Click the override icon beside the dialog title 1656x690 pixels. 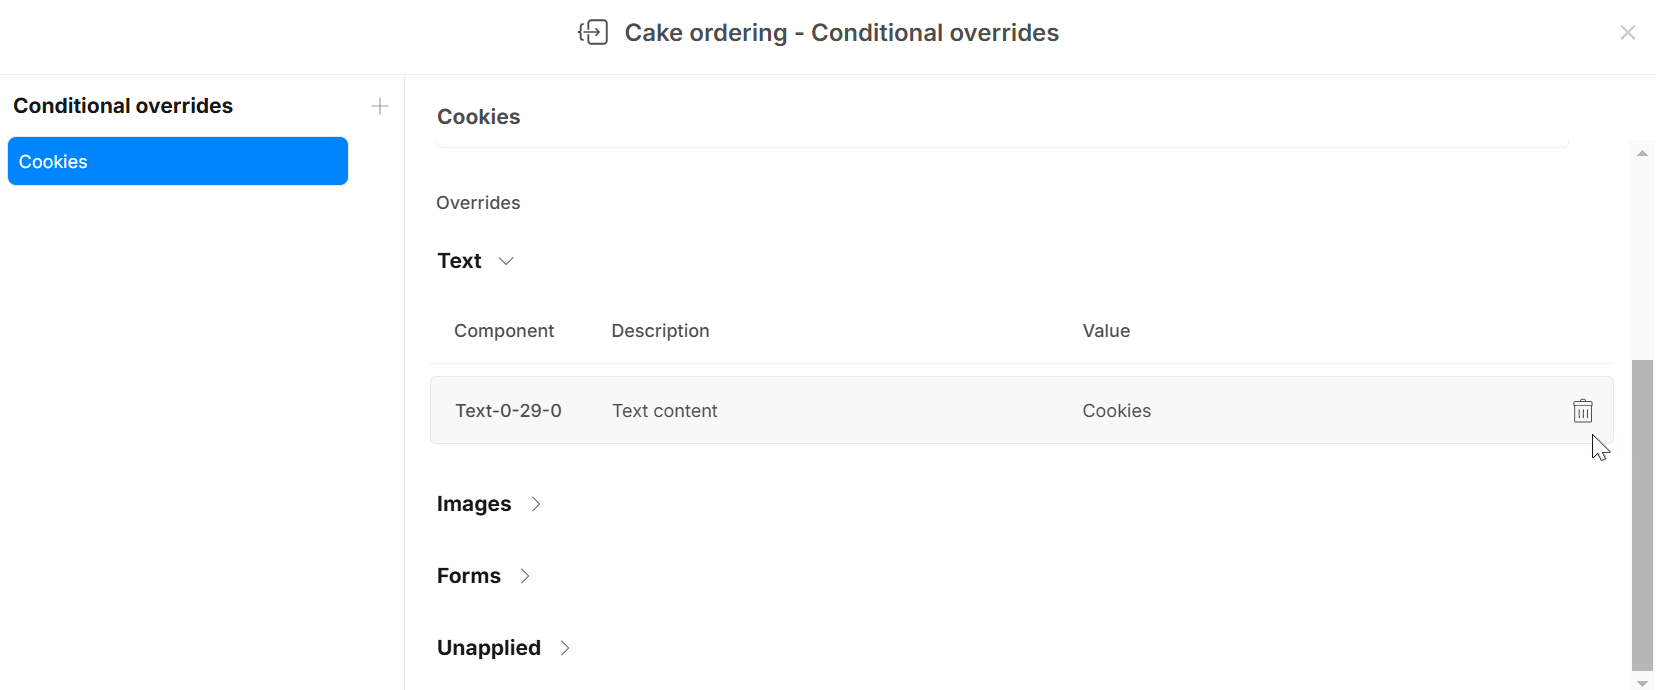click(593, 33)
